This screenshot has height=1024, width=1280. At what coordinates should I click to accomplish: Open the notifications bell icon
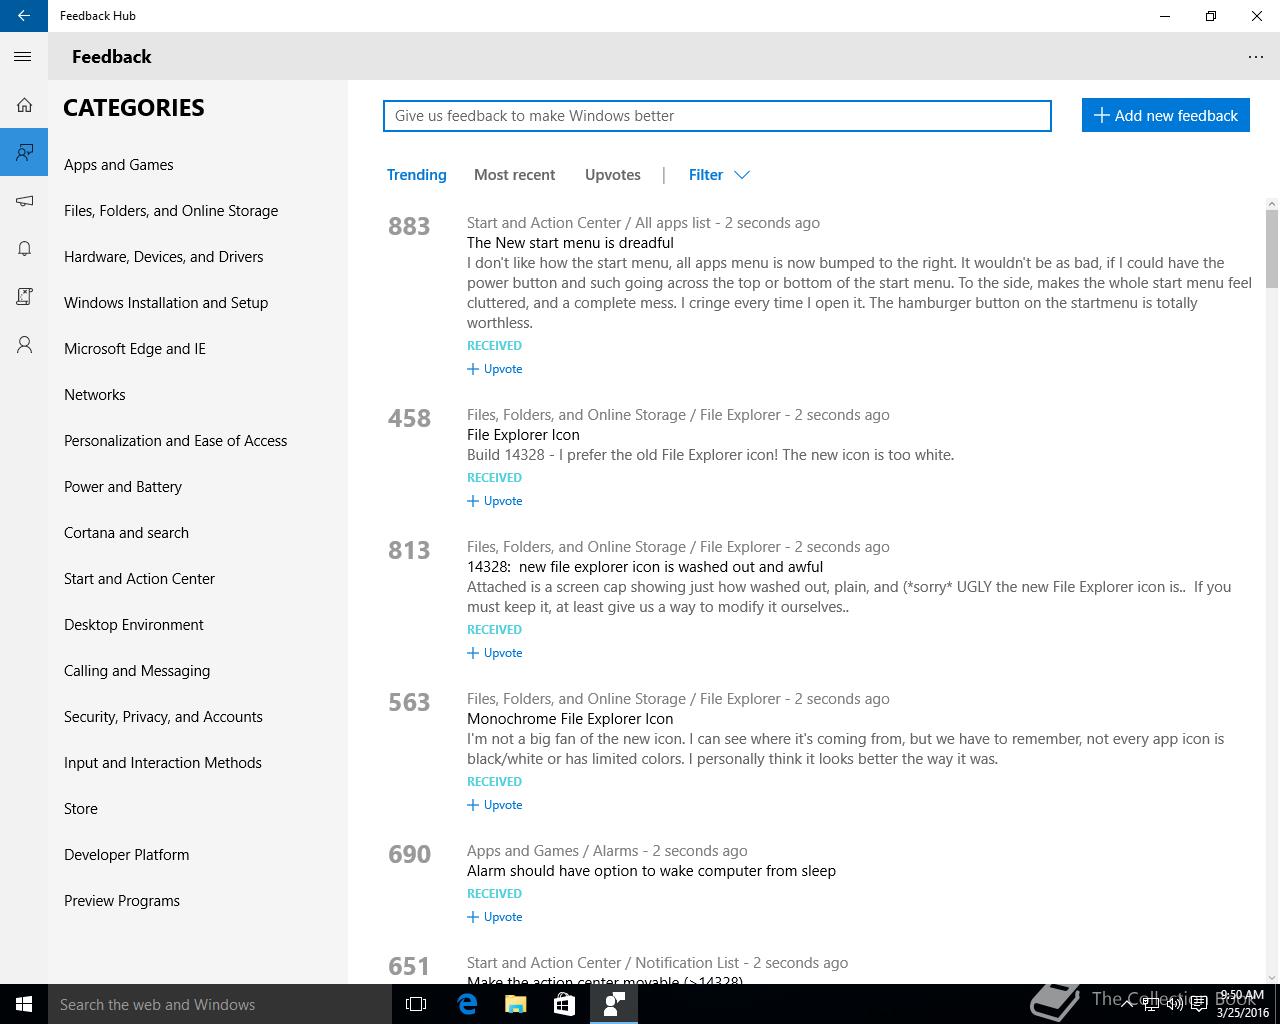[x=24, y=248]
